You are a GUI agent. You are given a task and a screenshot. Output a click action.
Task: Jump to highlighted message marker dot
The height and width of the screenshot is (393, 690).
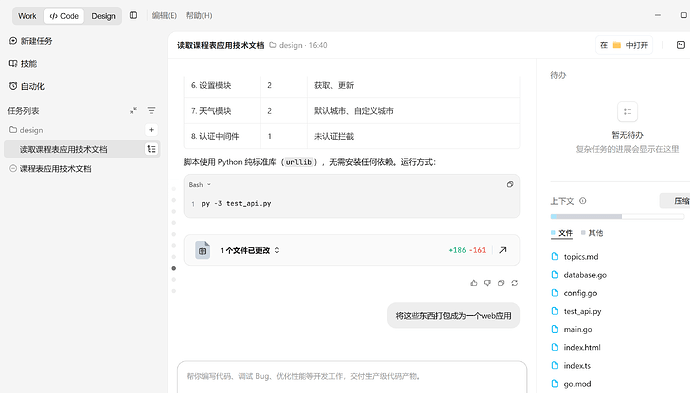[x=174, y=268]
